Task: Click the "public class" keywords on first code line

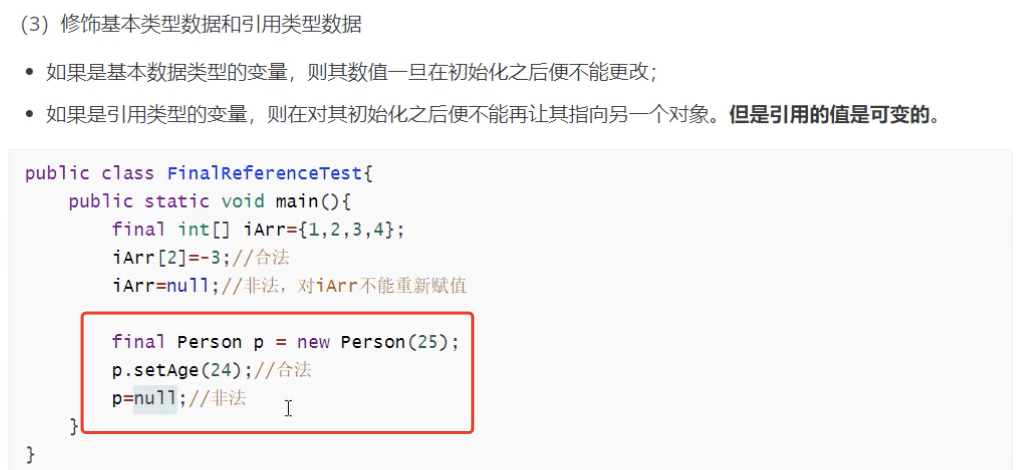Action: point(90,173)
